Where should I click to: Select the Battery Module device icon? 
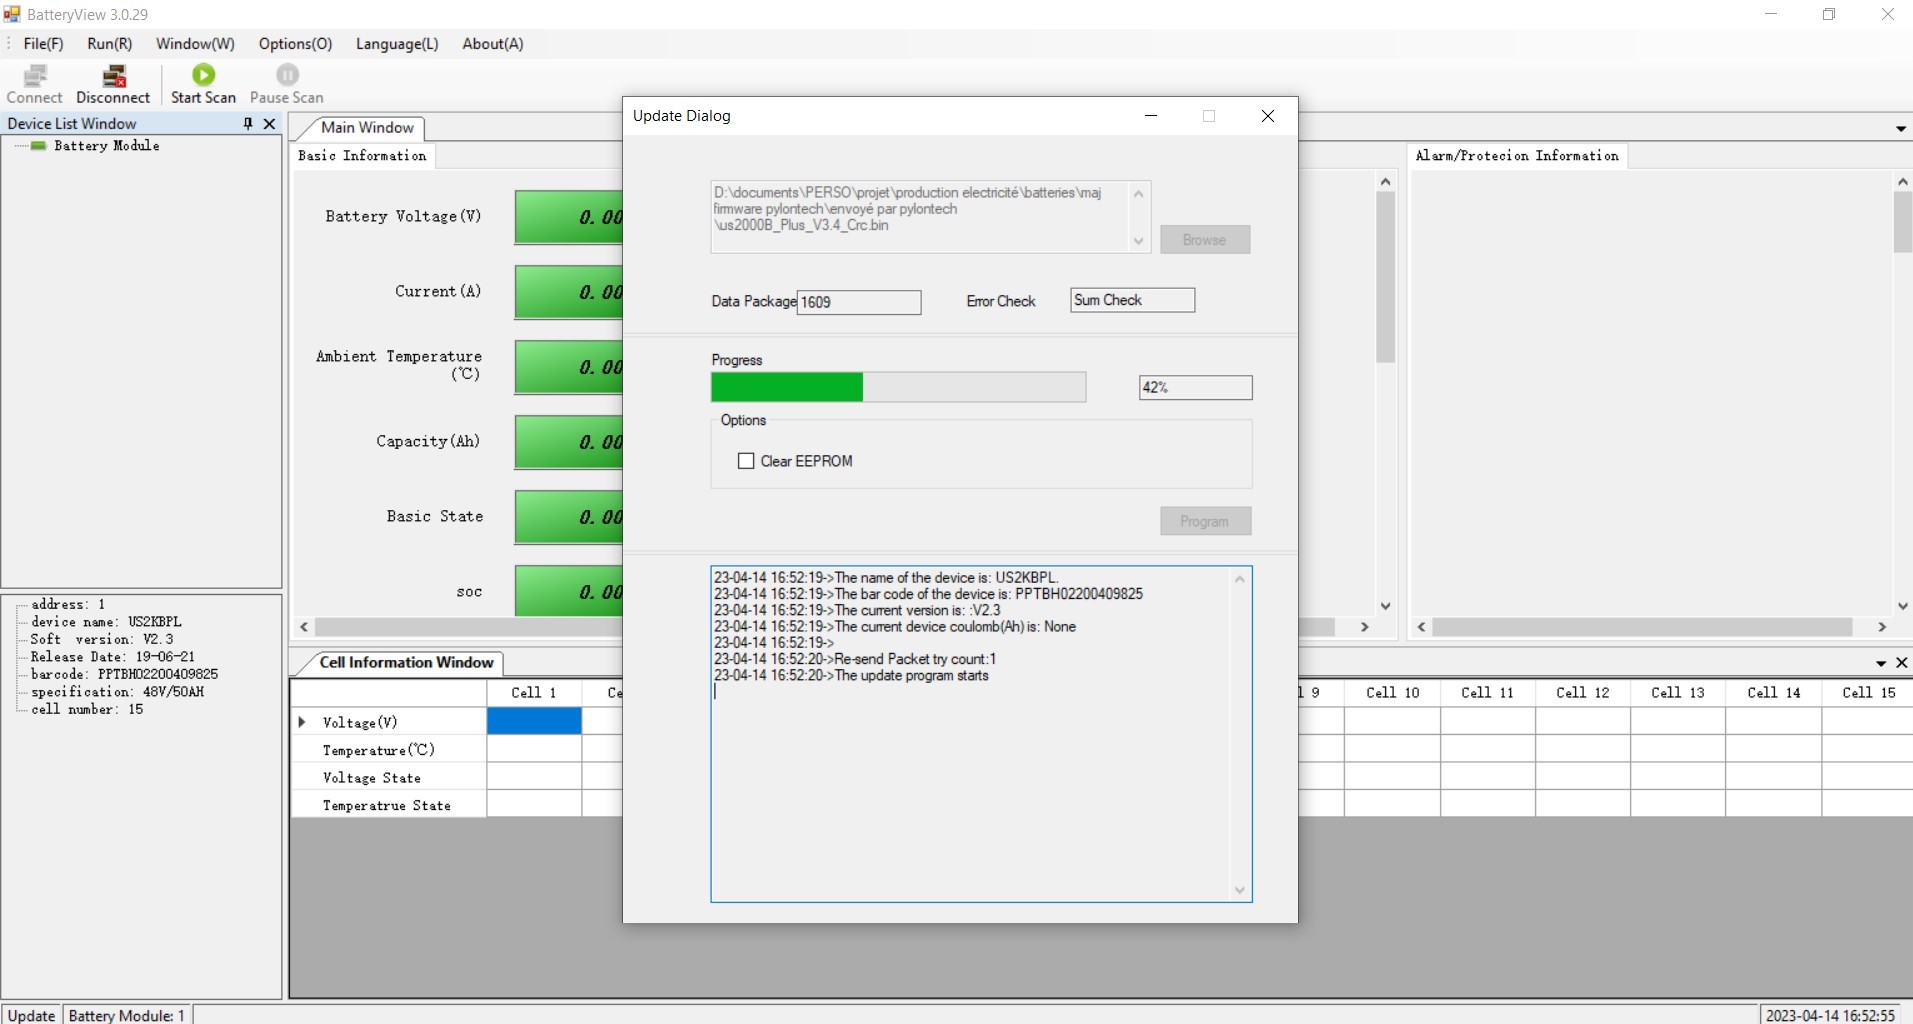pos(39,146)
